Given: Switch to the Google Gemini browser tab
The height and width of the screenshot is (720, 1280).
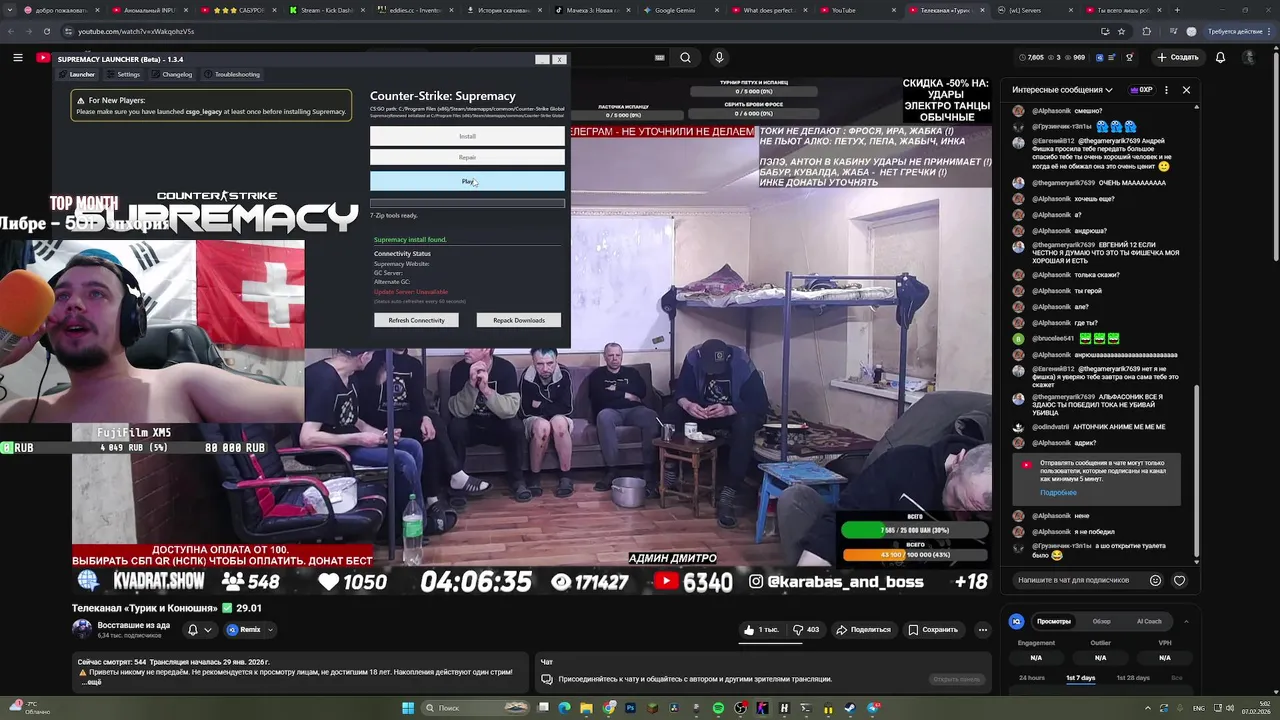Looking at the screenshot, I should point(683,10).
